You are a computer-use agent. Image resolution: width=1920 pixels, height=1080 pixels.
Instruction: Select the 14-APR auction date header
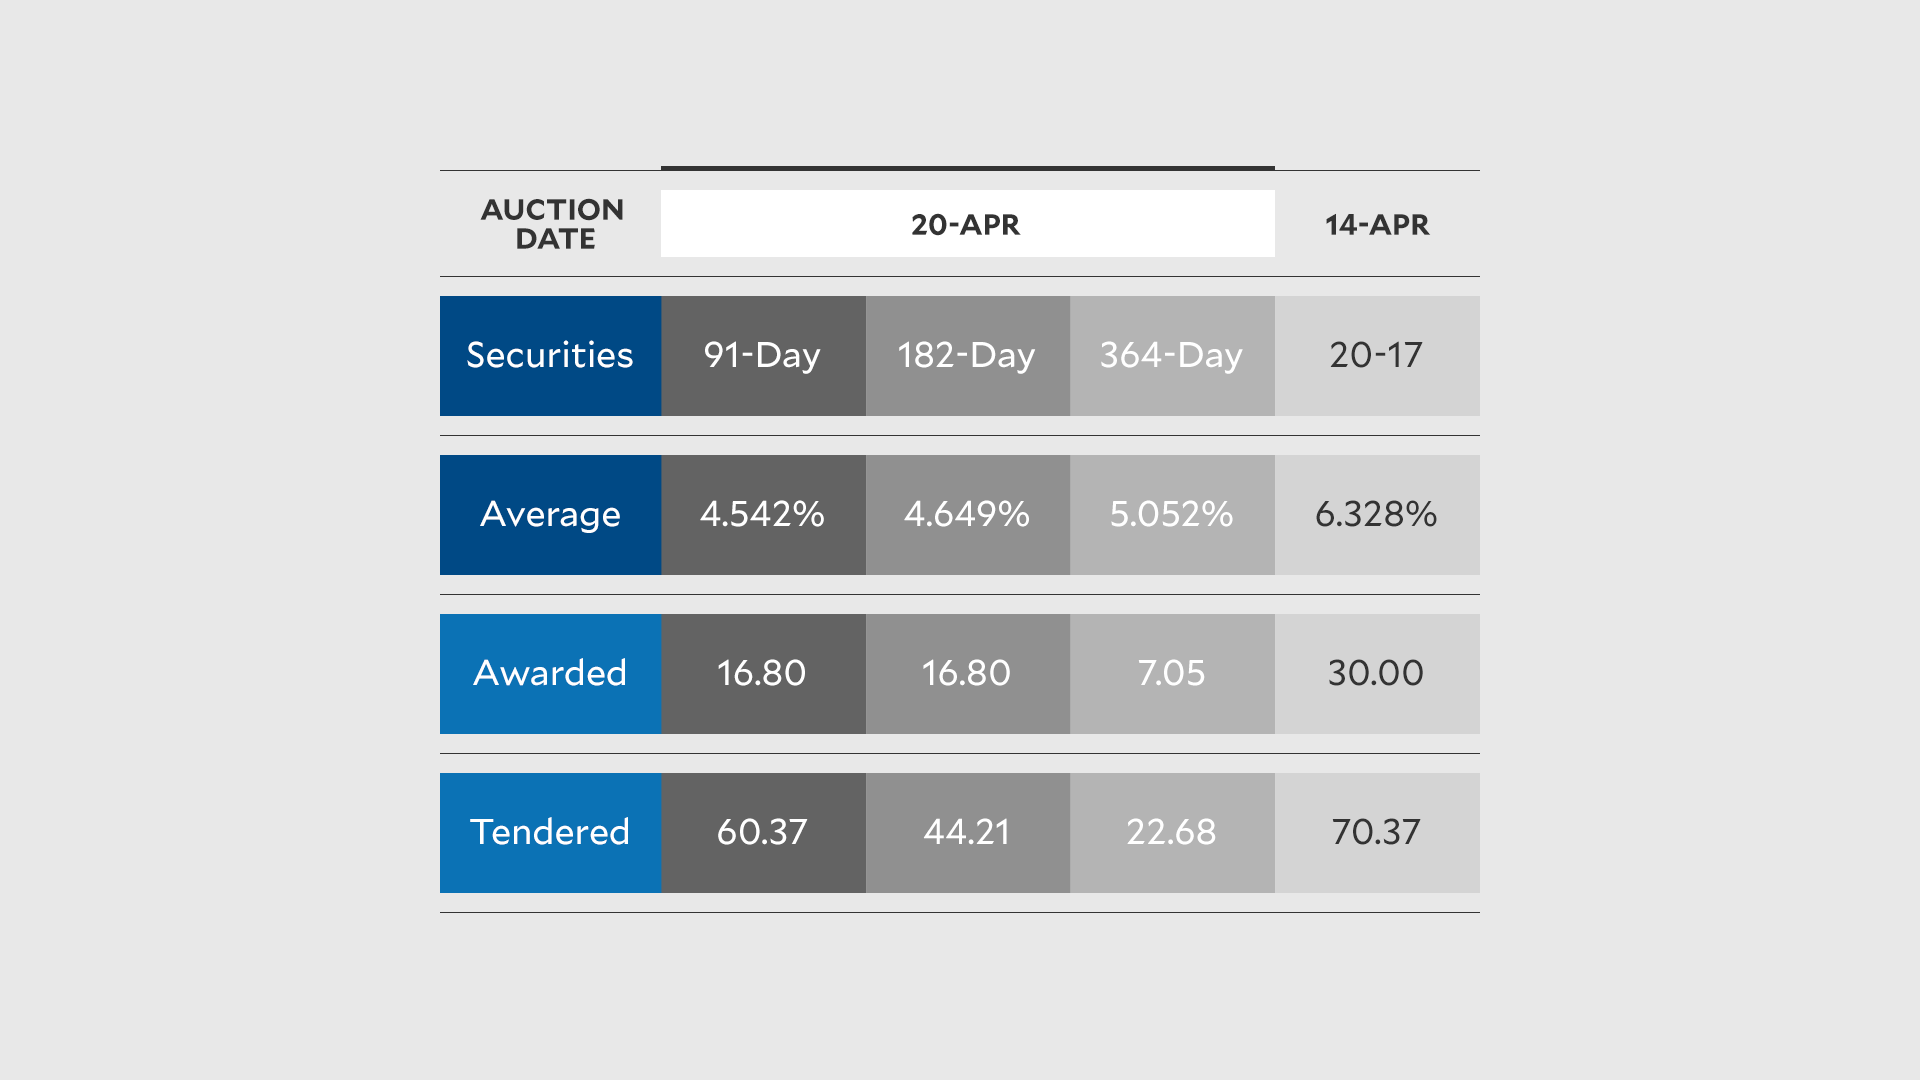pos(1377,224)
